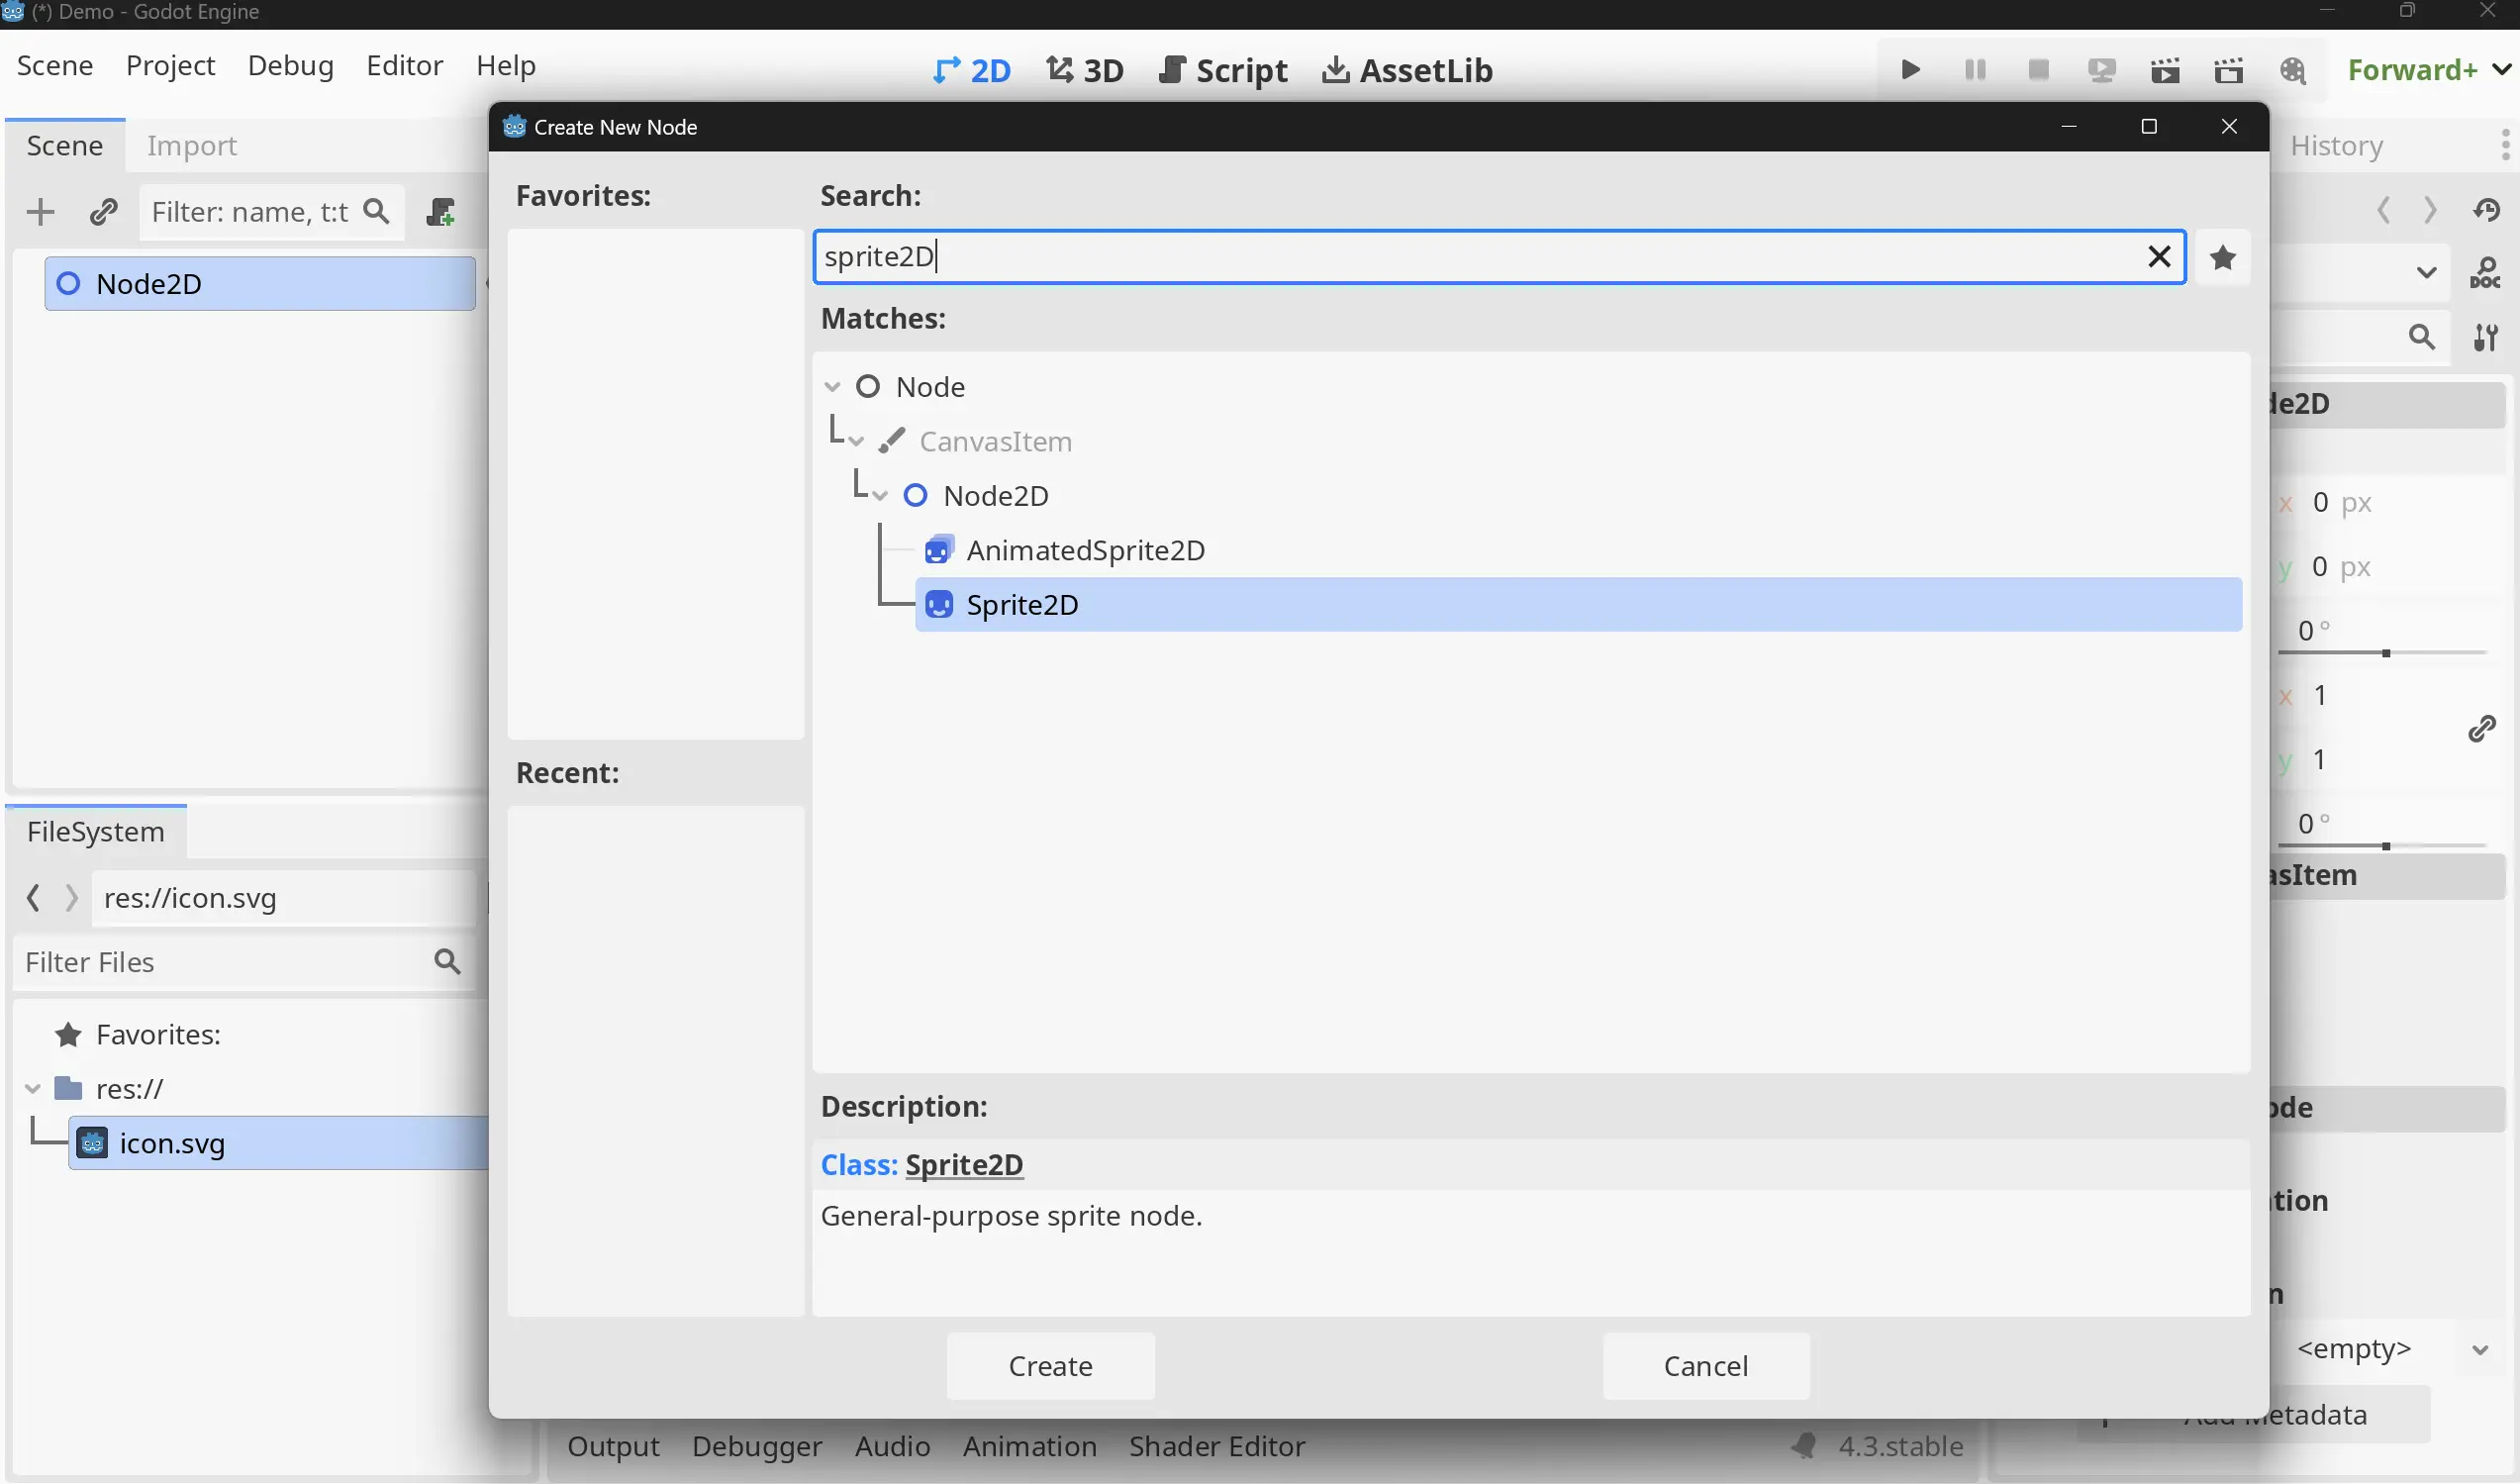Go to previous object in inspector history
Screen dimensions: 2520x1484
point(2384,210)
